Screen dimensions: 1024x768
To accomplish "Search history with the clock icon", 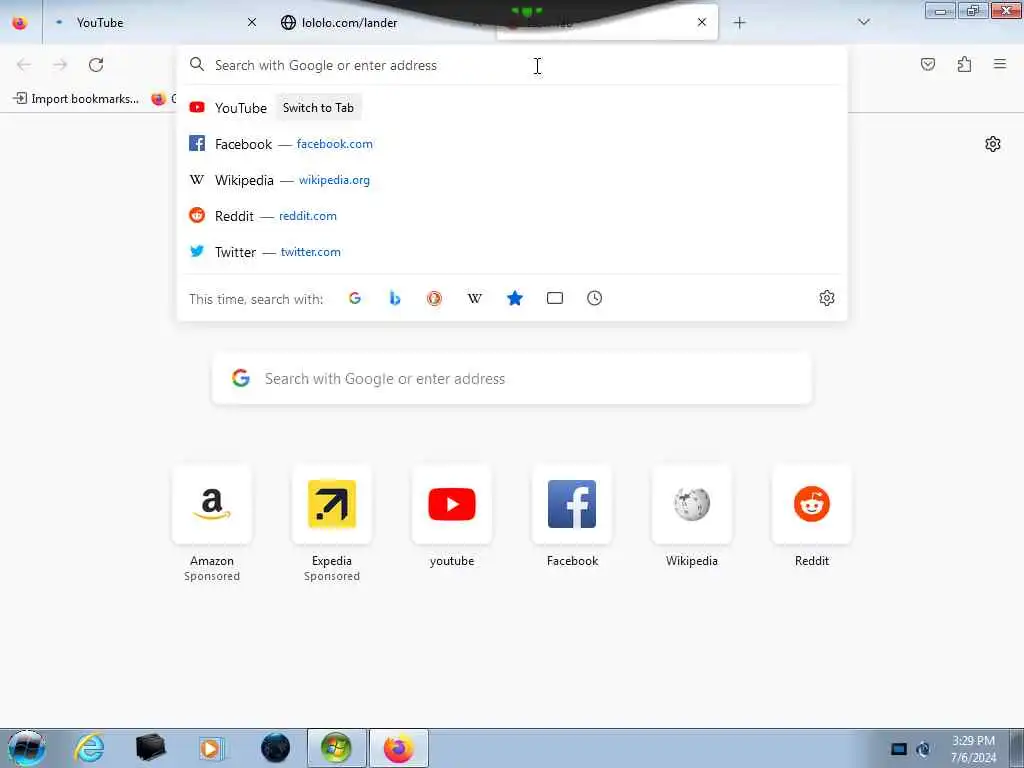I will pyautogui.click(x=594, y=298).
